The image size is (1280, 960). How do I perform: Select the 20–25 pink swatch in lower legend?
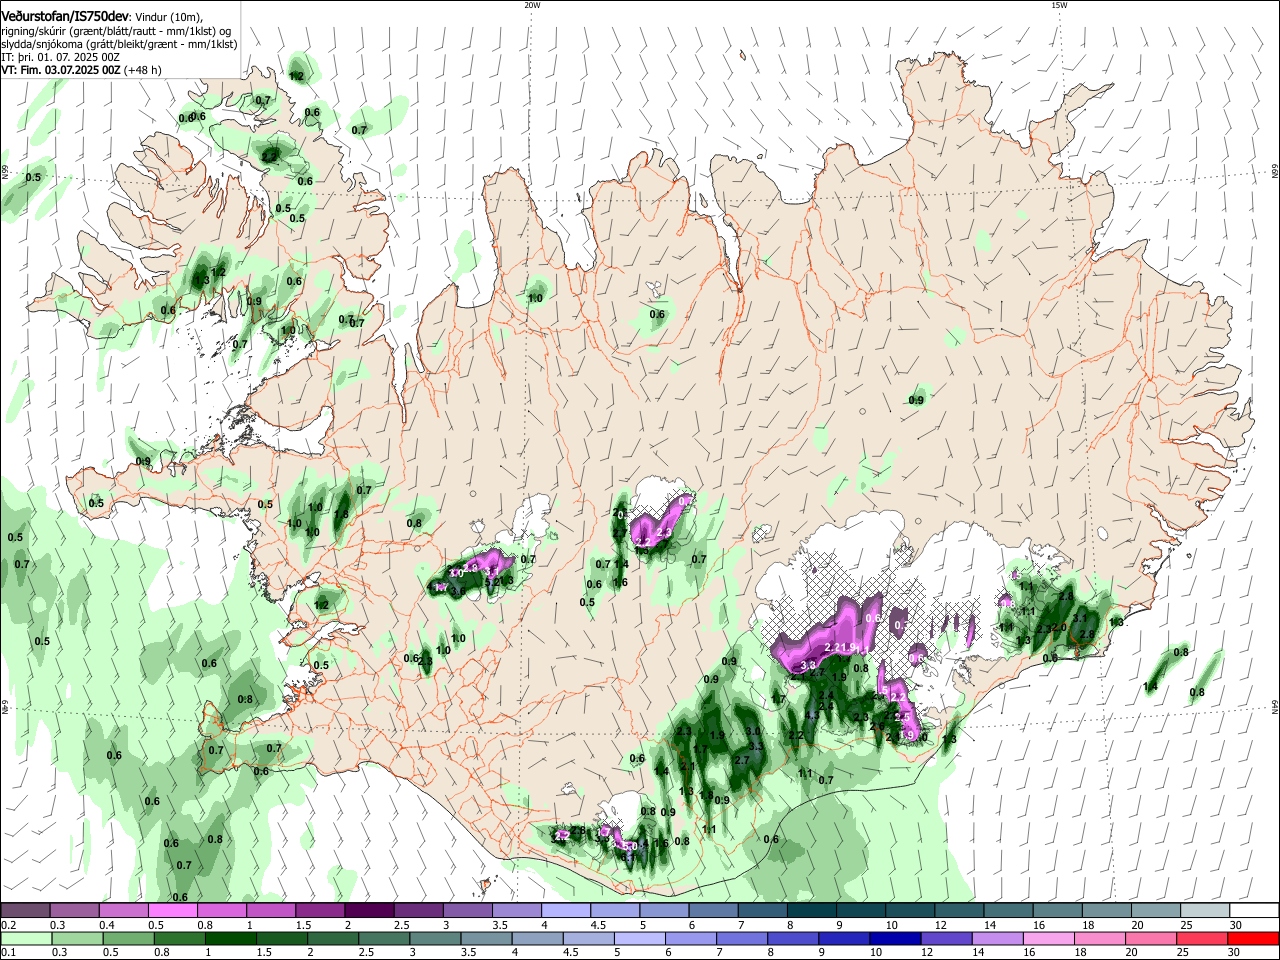[x=1150, y=938]
